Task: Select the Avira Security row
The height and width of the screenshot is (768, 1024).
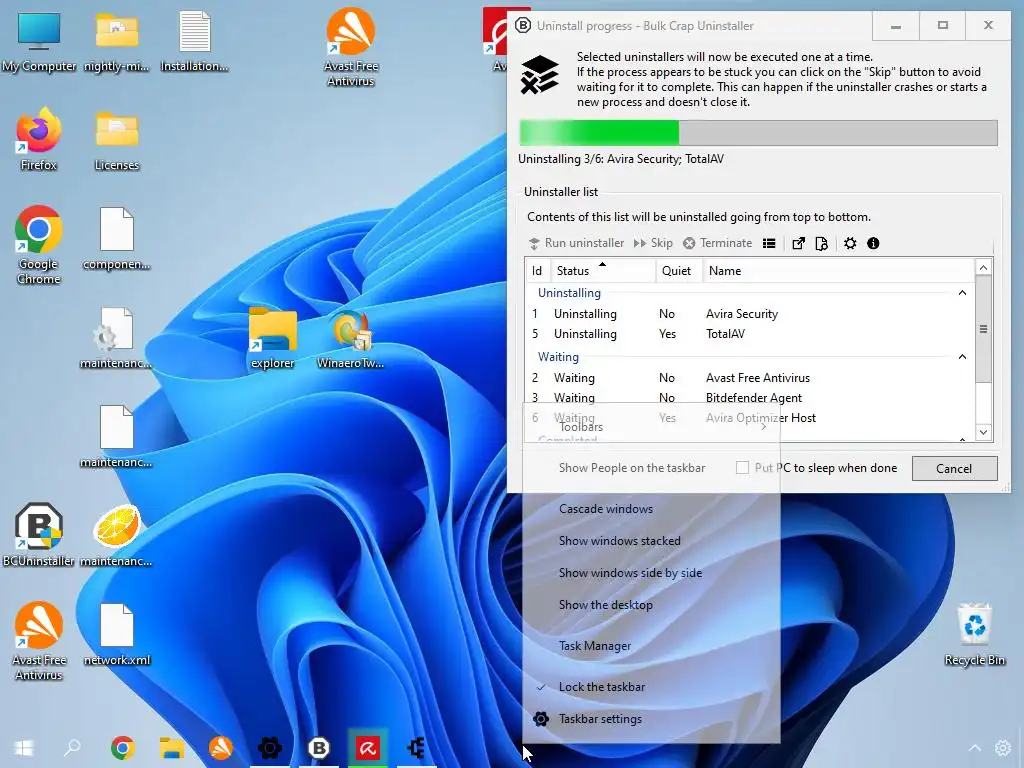Action: pyautogui.click(x=750, y=313)
